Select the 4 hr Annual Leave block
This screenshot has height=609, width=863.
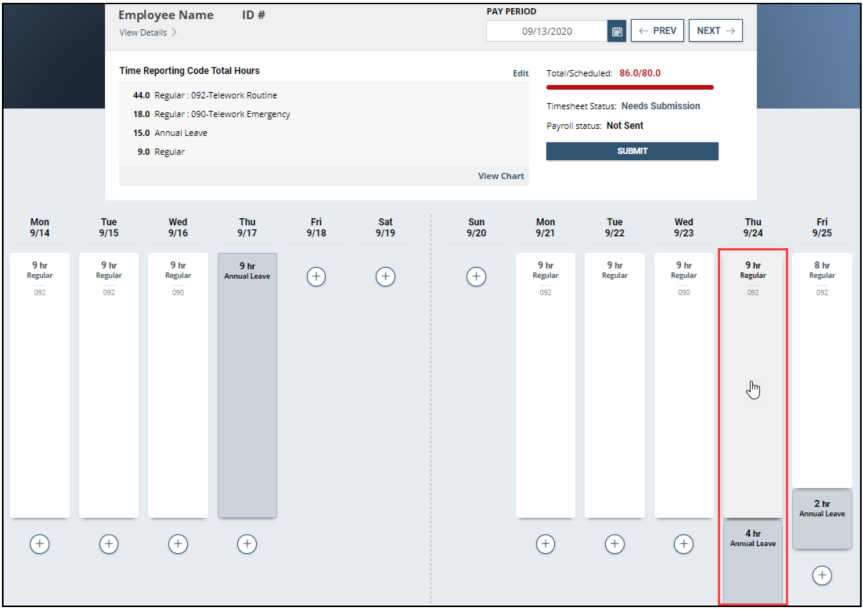(753, 560)
